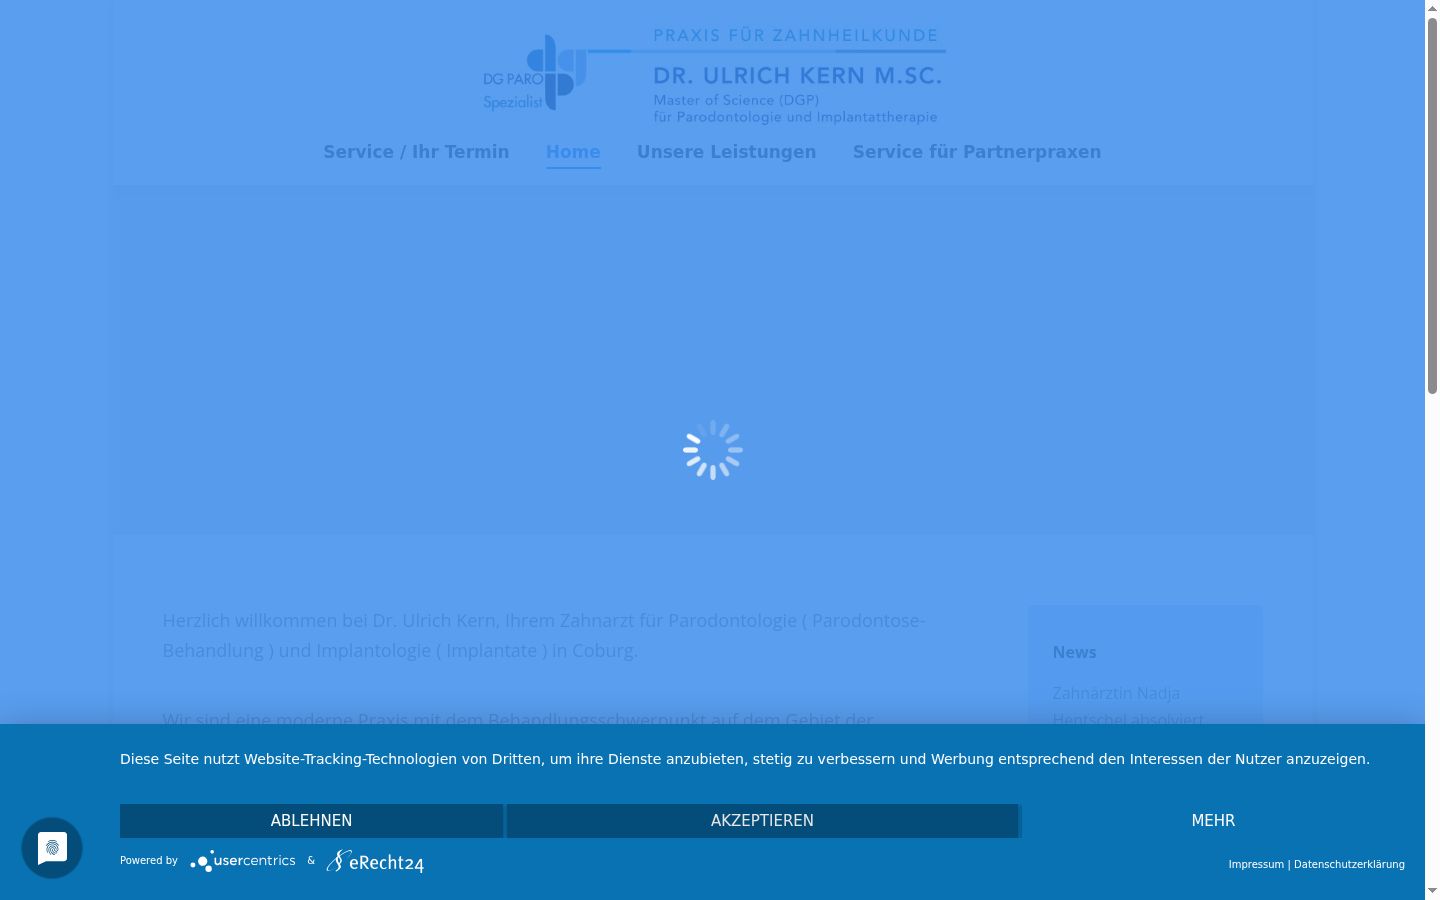Open the Usercentrics logo link
This screenshot has width=1440, height=900.
pos(243,861)
